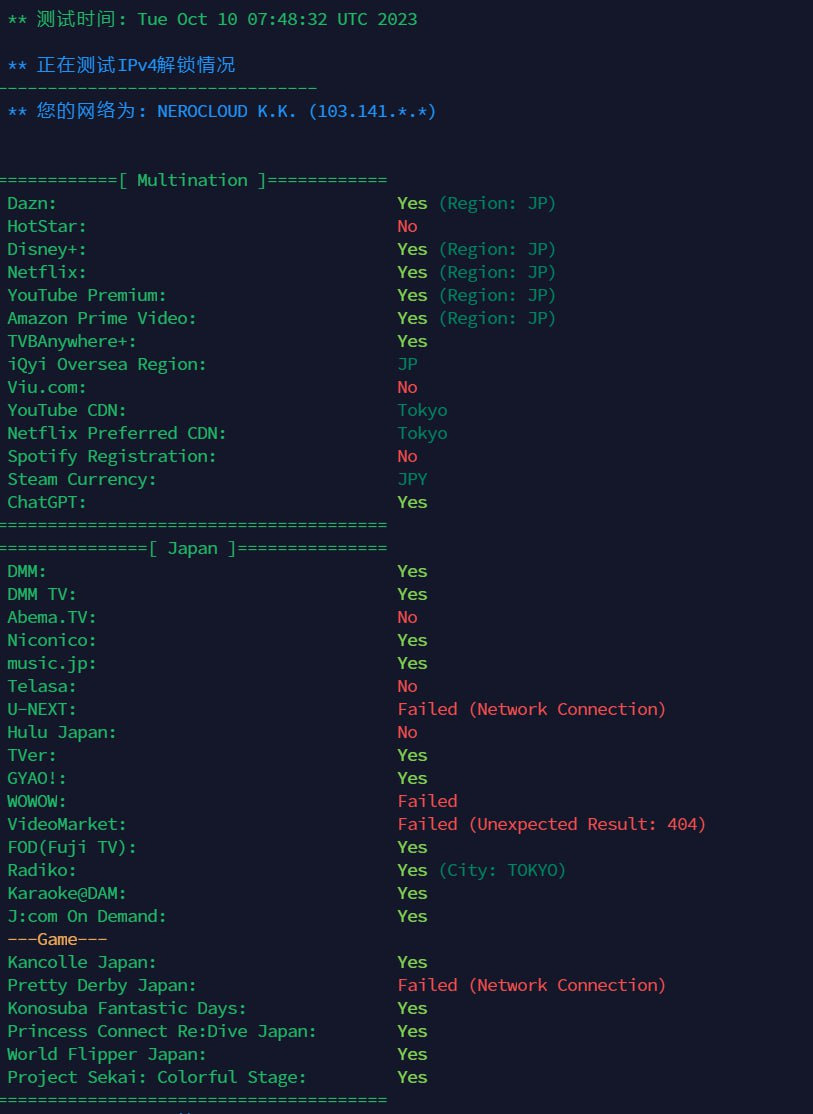Click Tokyo value next to YouTube CDN

pyautogui.click(x=422, y=410)
